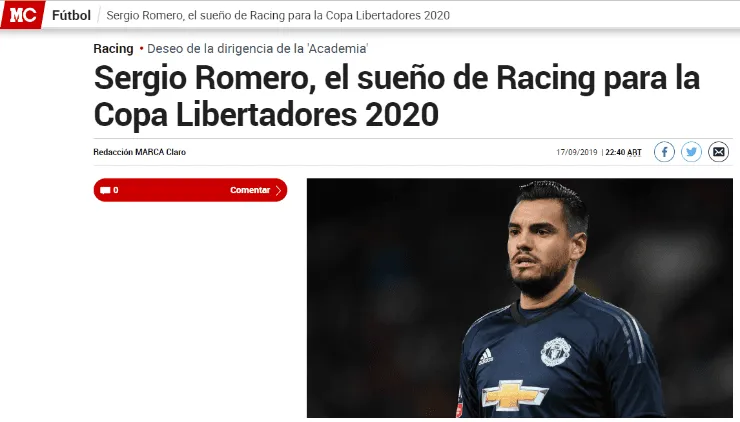Click the Manchester United crest in photo
The image size is (740, 422).
555,352
